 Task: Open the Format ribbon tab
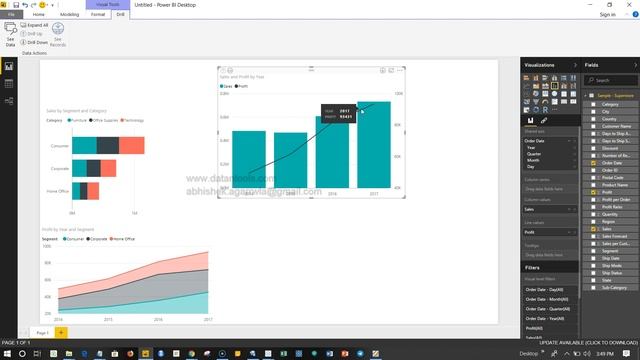coord(98,14)
